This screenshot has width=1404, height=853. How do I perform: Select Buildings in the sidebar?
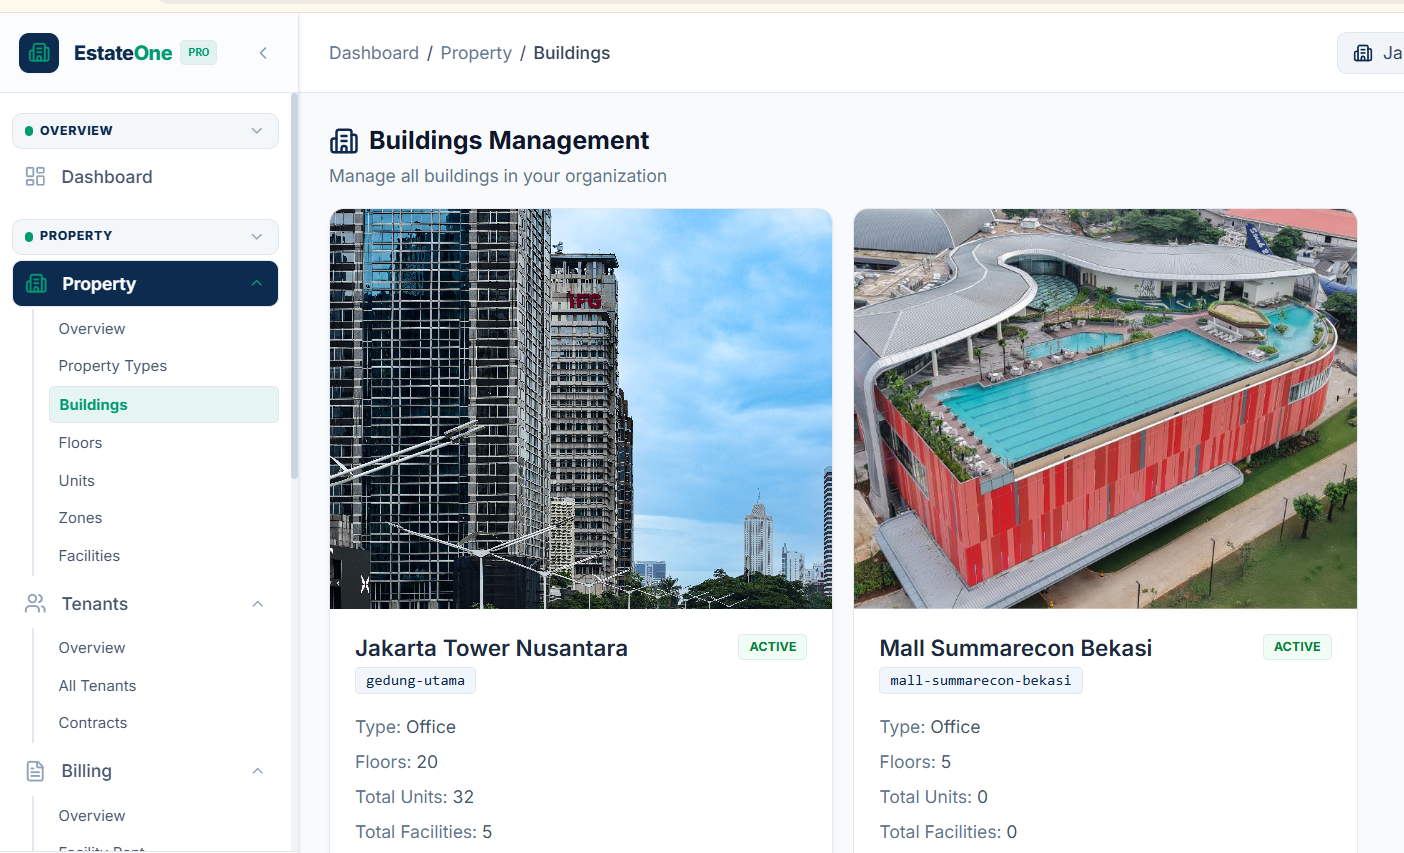[164, 405]
